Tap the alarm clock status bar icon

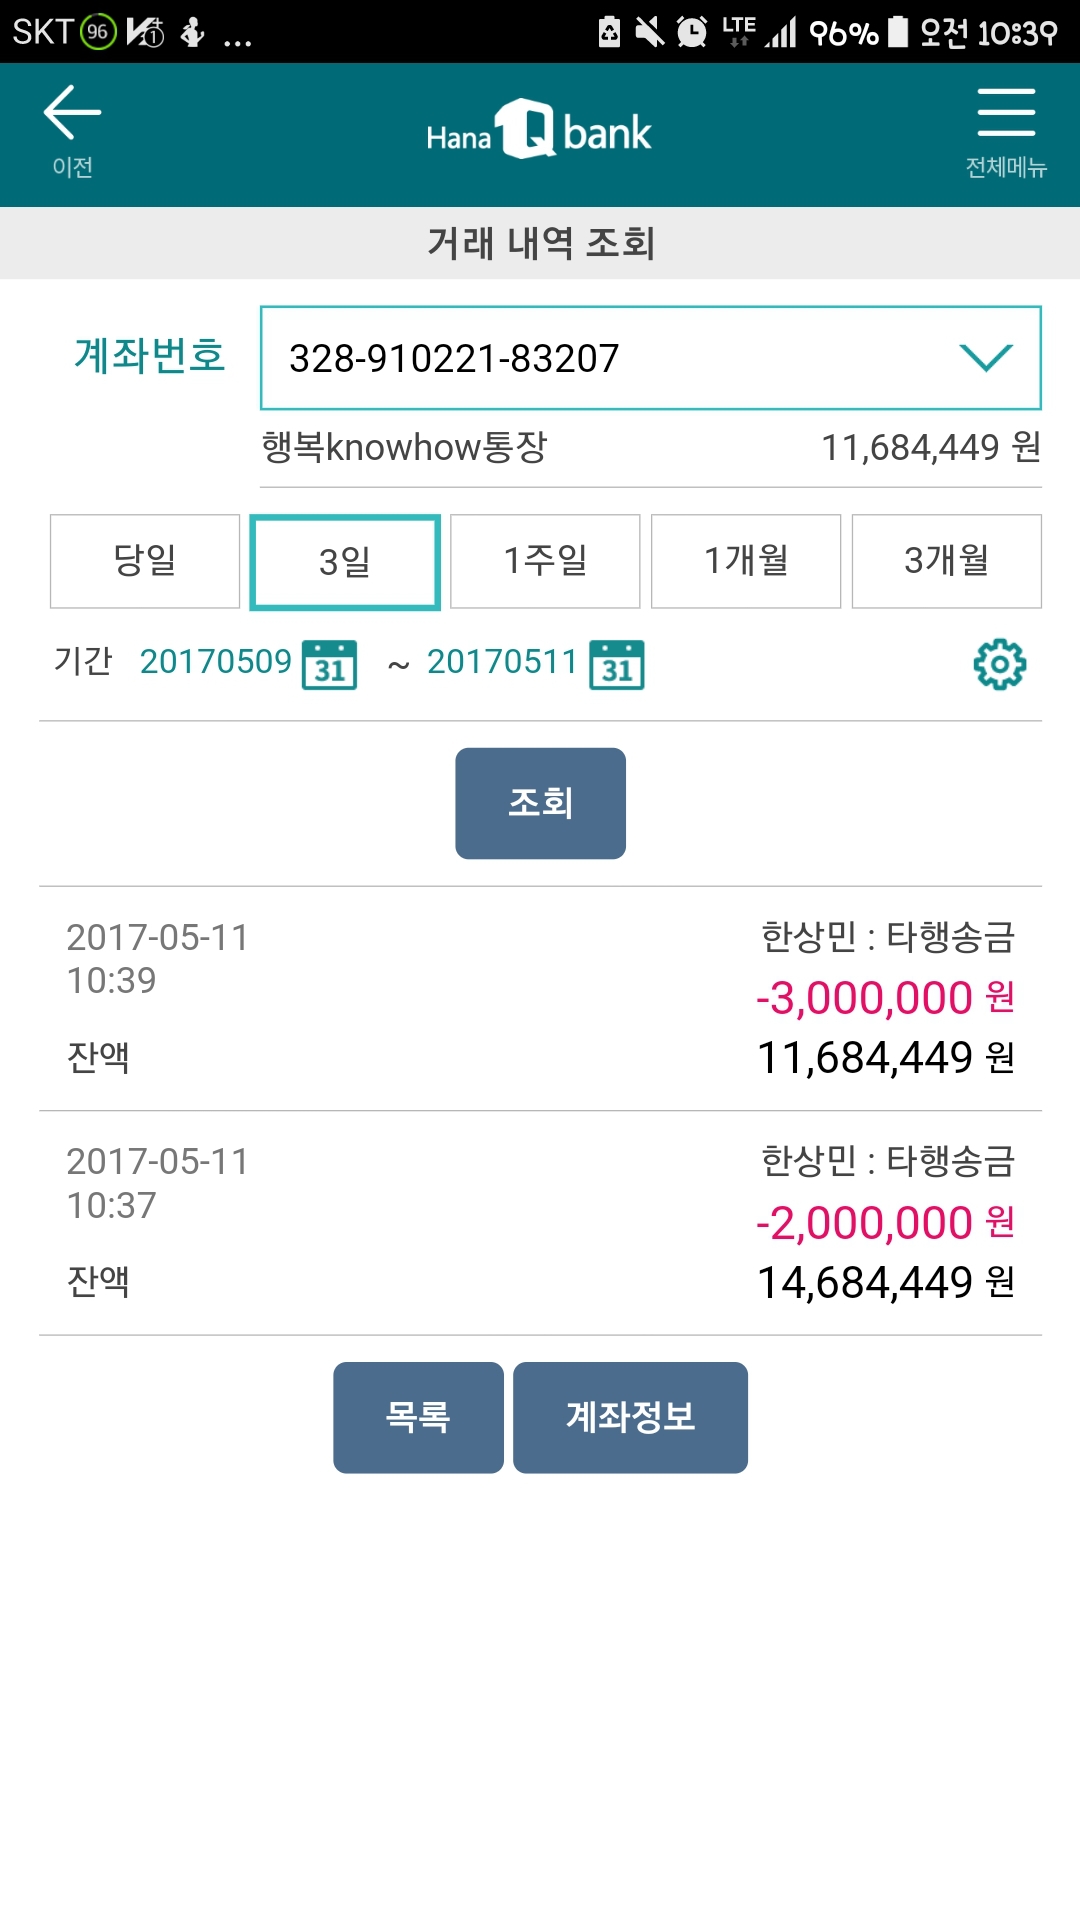[x=691, y=32]
